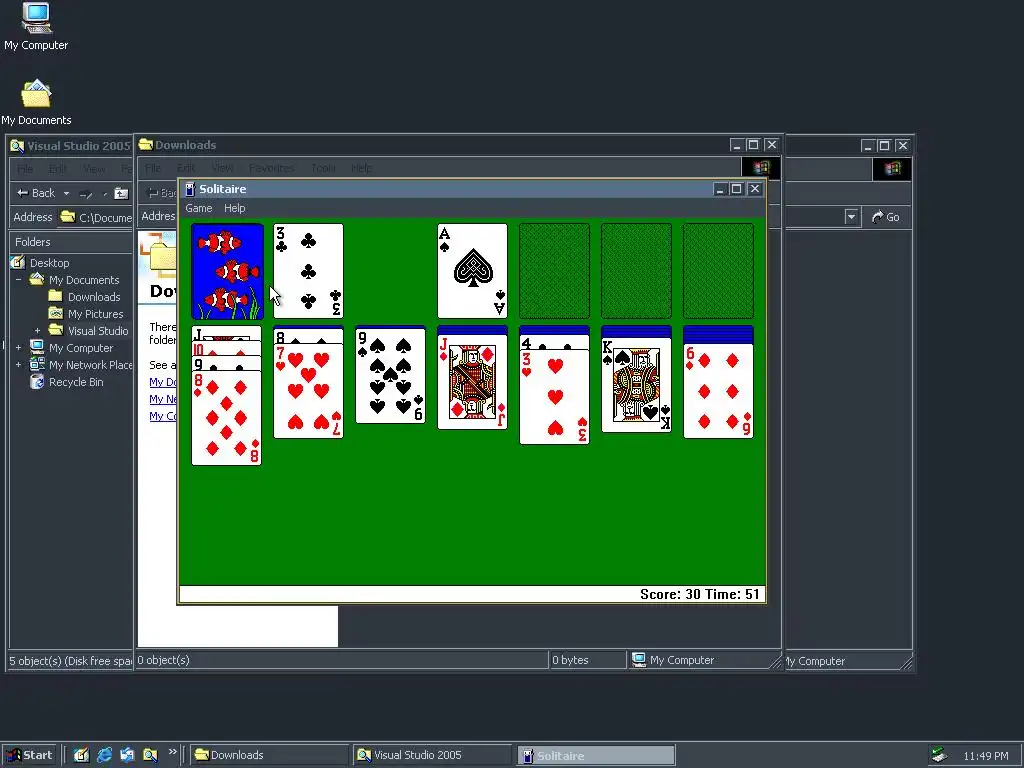Viewport: 1024px width, 768px height.
Task: Click Outlook Express quick launch icon
Action: click(x=127, y=755)
